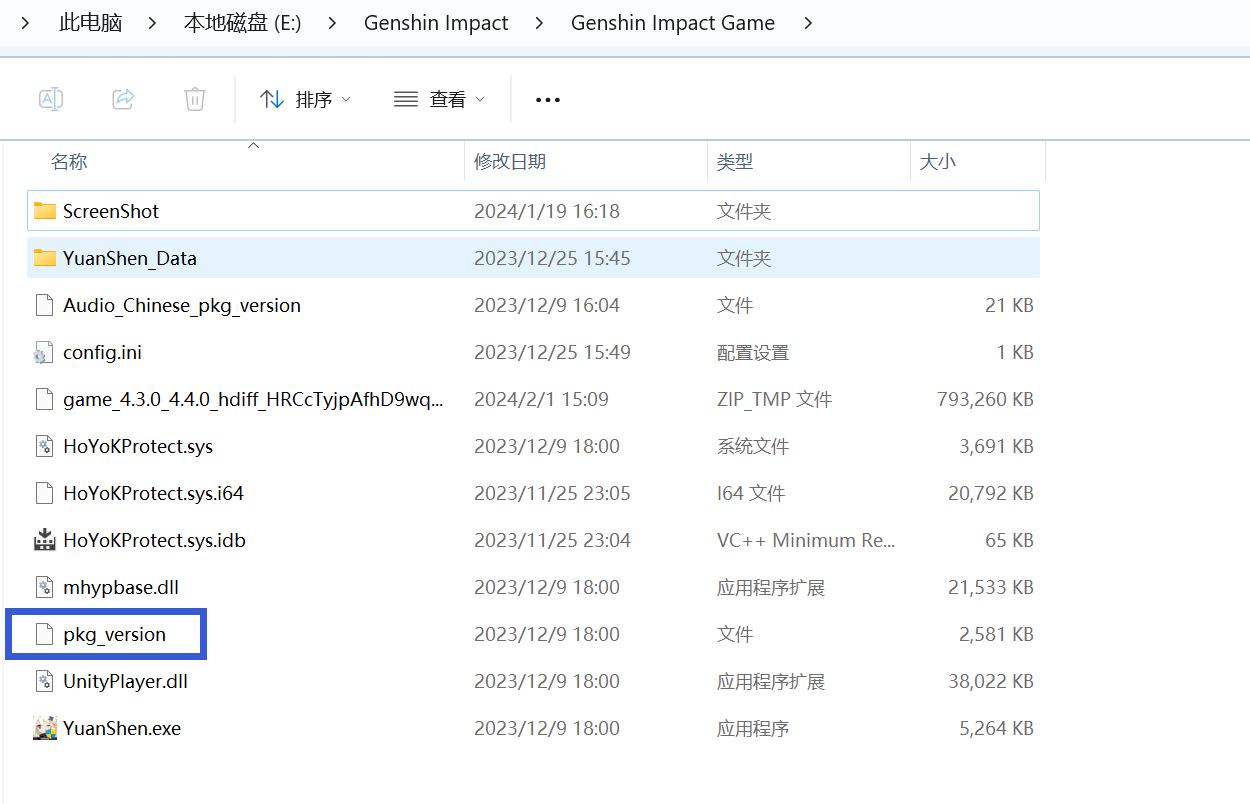This screenshot has width=1250, height=804.
Task: Select the YuanShen.exe application icon
Action: point(44,728)
